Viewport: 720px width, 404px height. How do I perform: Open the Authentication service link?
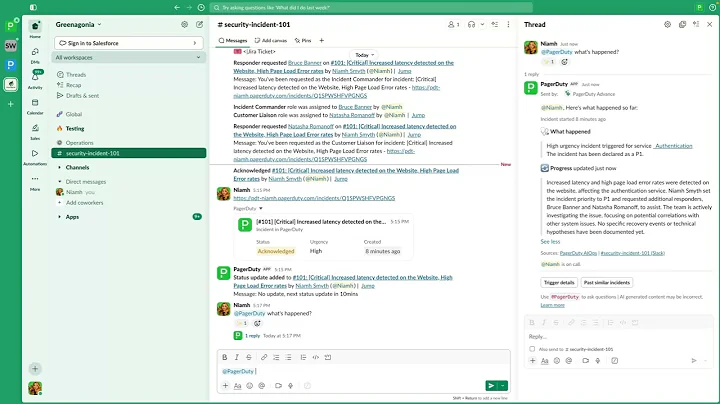pos(673,146)
